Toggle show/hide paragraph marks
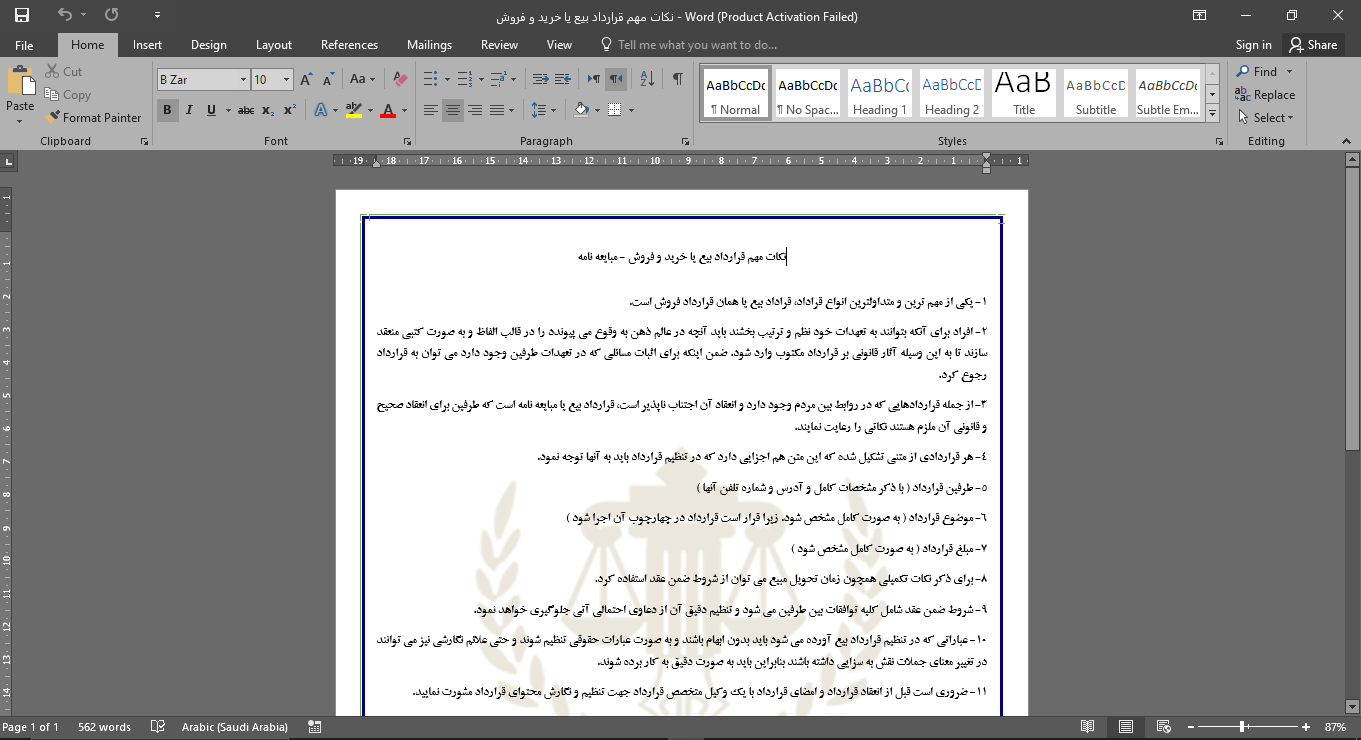Image resolution: width=1361 pixels, height=740 pixels. click(678, 80)
